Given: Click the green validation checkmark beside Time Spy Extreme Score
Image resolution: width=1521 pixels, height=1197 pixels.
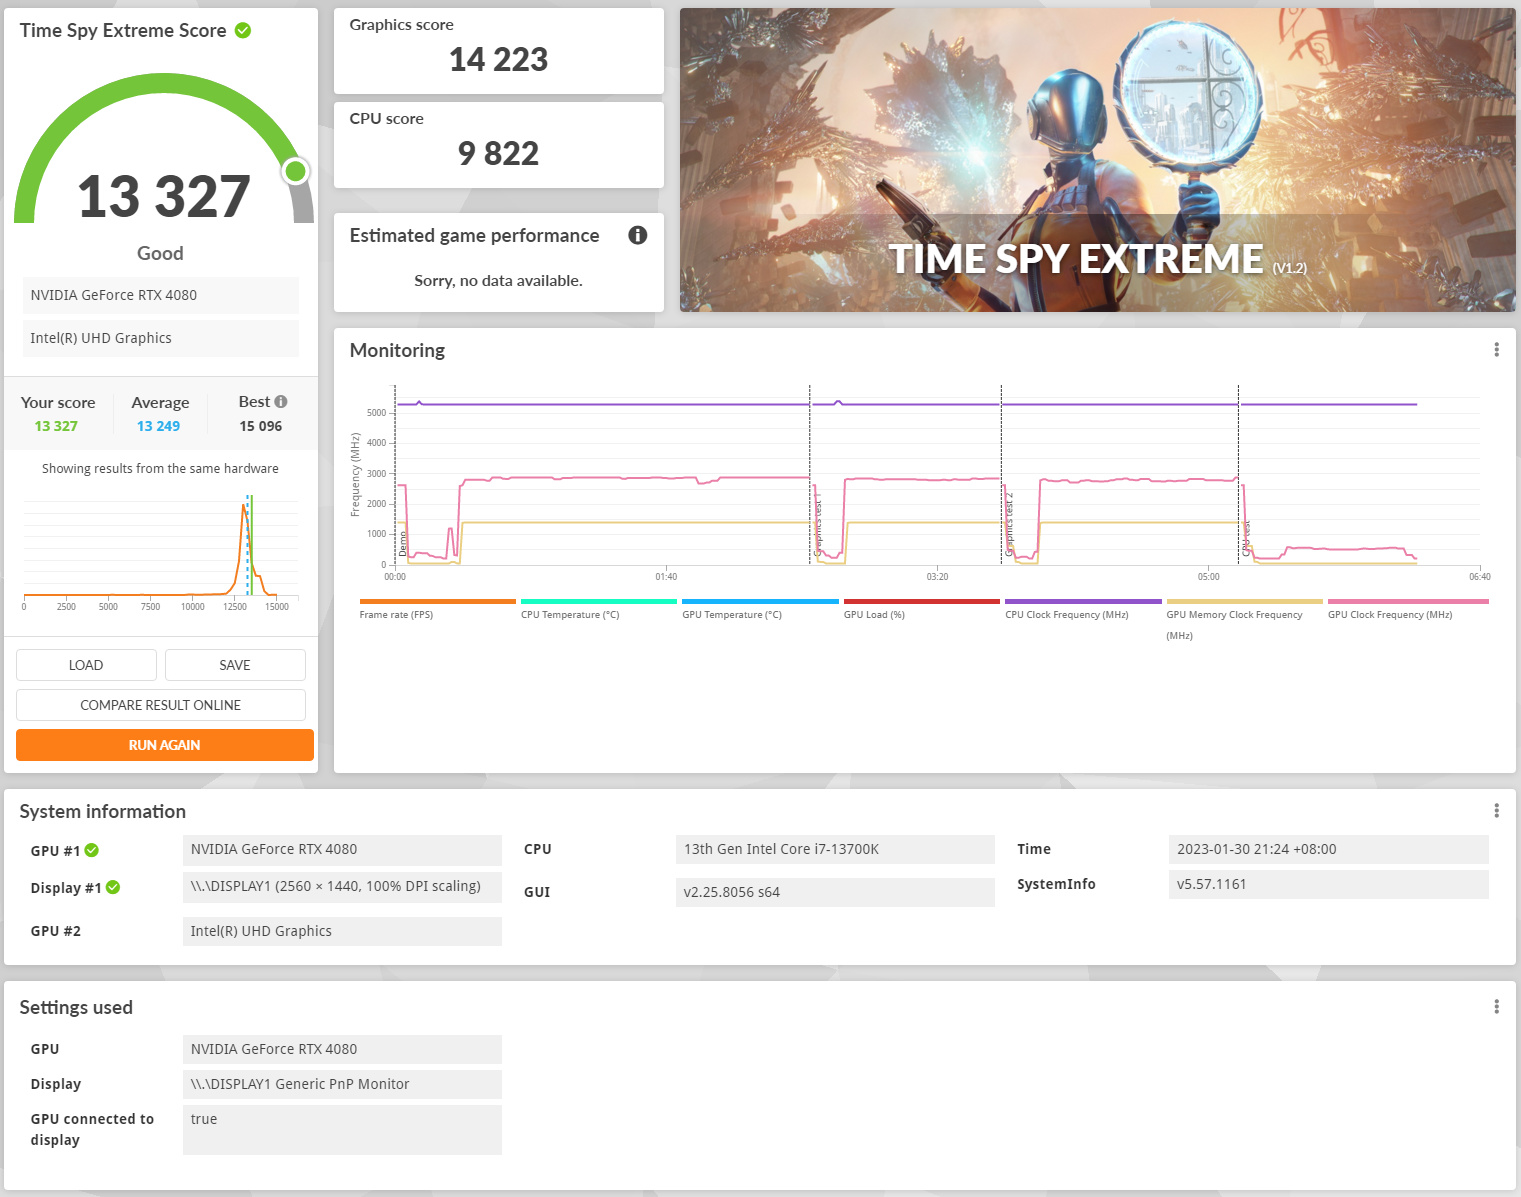Looking at the screenshot, I should [243, 31].
